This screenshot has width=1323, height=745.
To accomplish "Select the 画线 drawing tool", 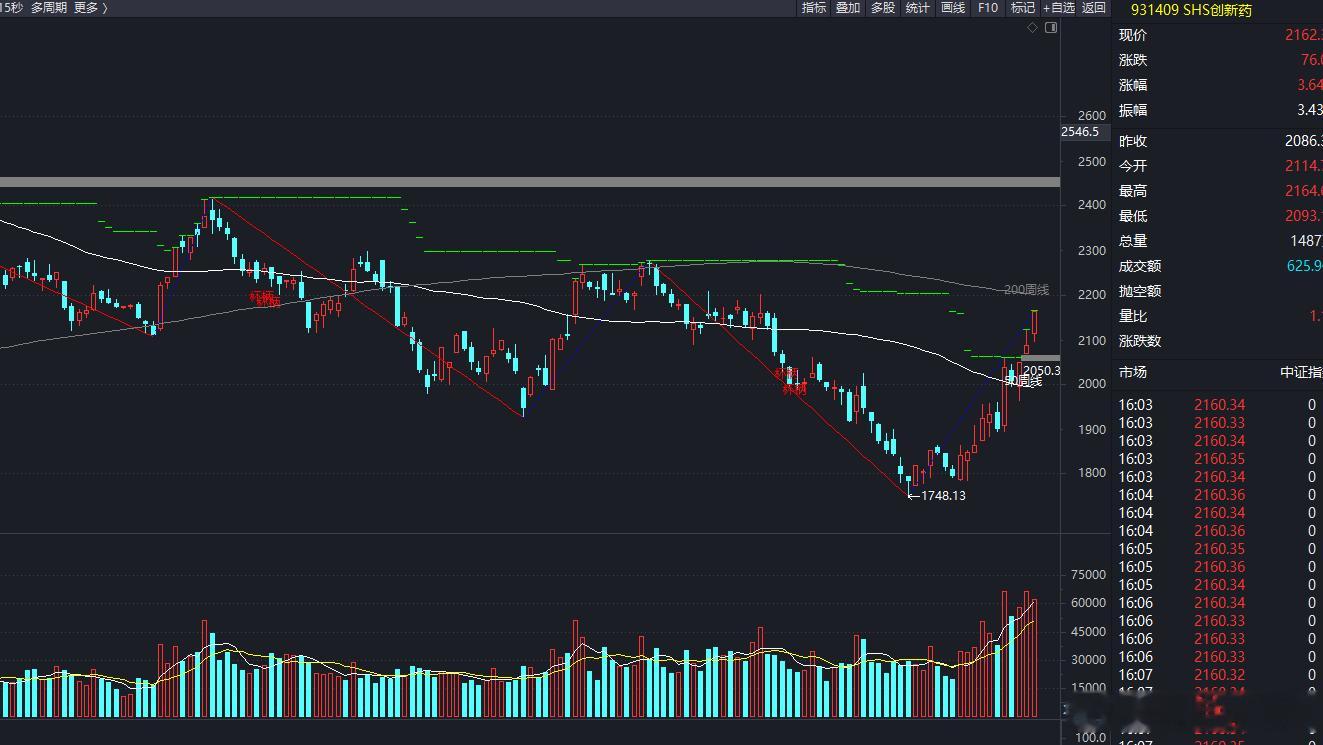I will click(x=953, y=8).
